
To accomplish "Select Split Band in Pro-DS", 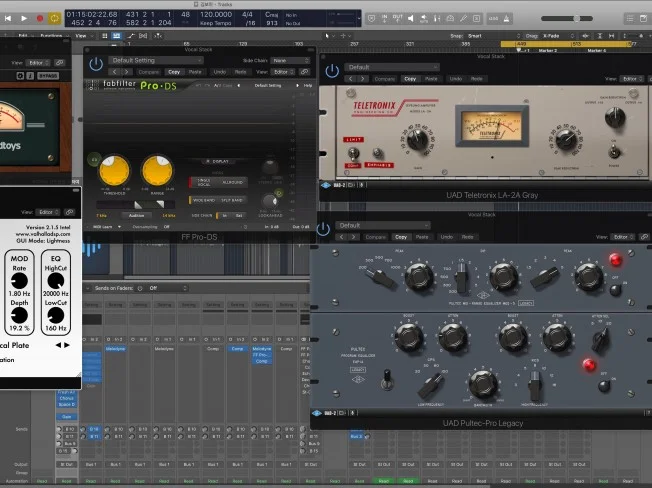I will (x=232, y=200).
